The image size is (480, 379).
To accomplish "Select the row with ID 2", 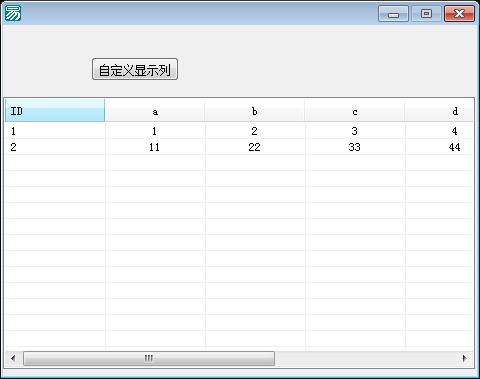I will (239, 147).
